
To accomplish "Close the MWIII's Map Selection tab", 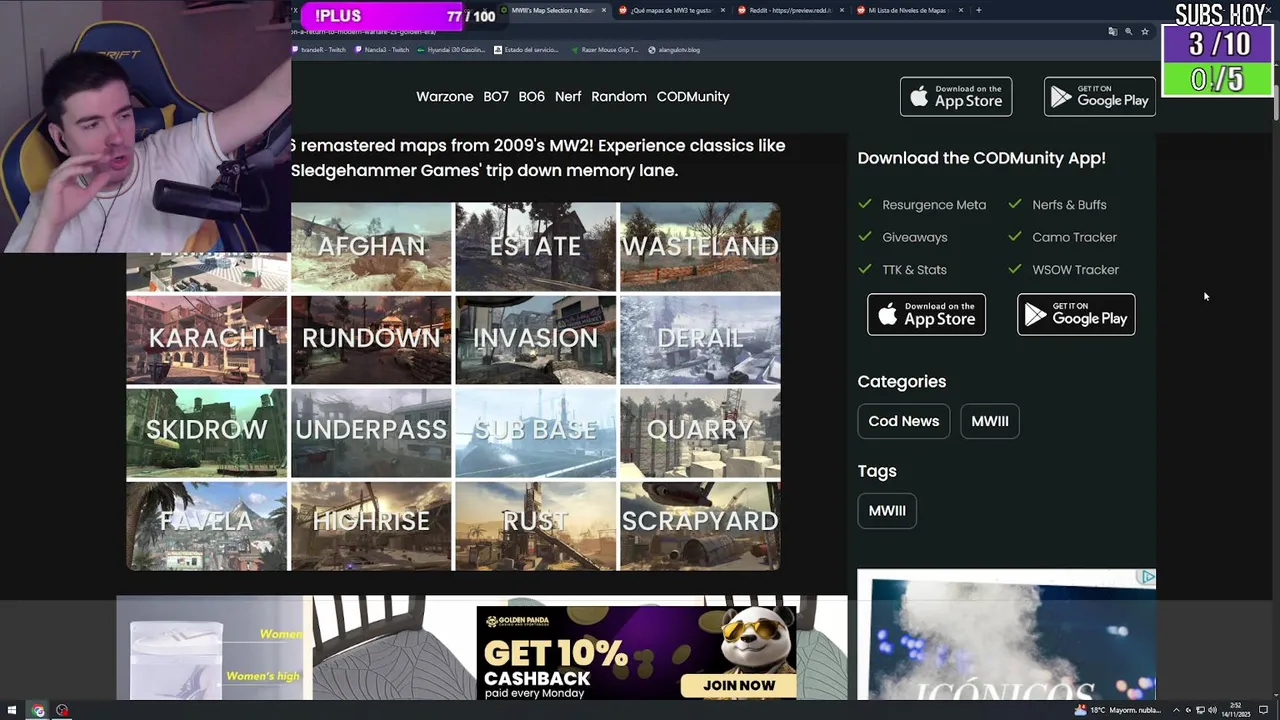I will pyautogui.click(x=604, y=10).
